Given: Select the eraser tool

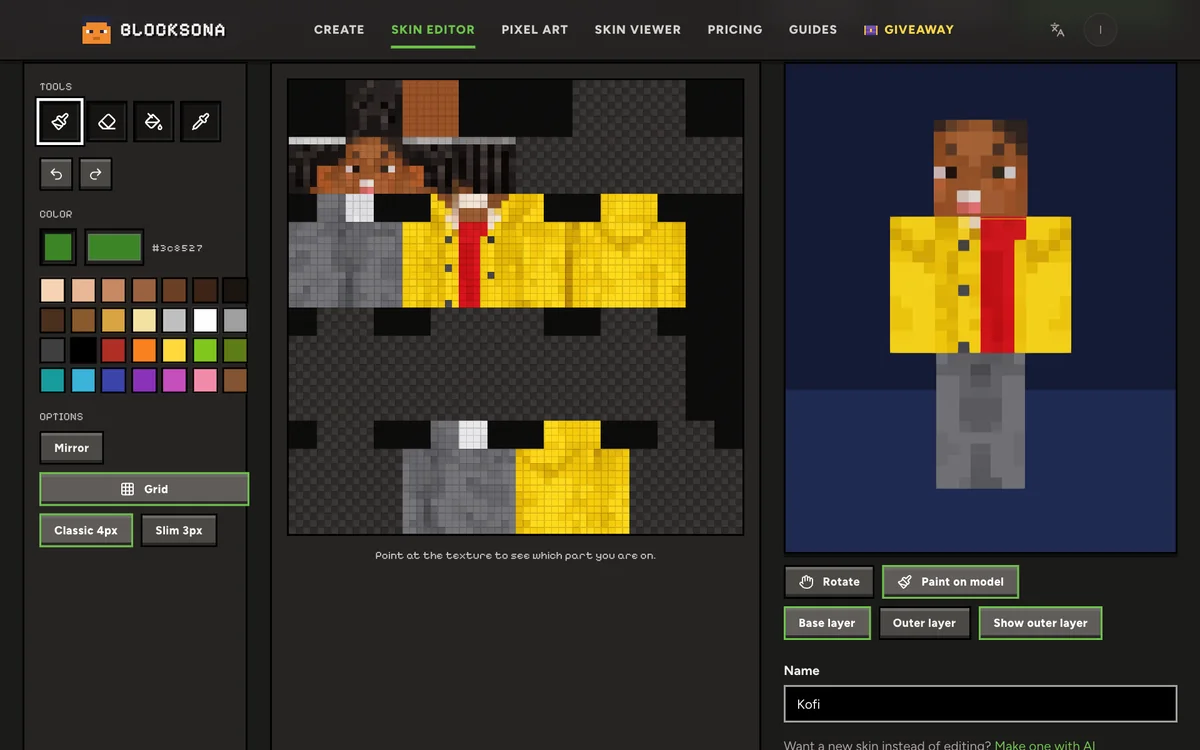Looking at the screenshot, I should tap(107, 122).
